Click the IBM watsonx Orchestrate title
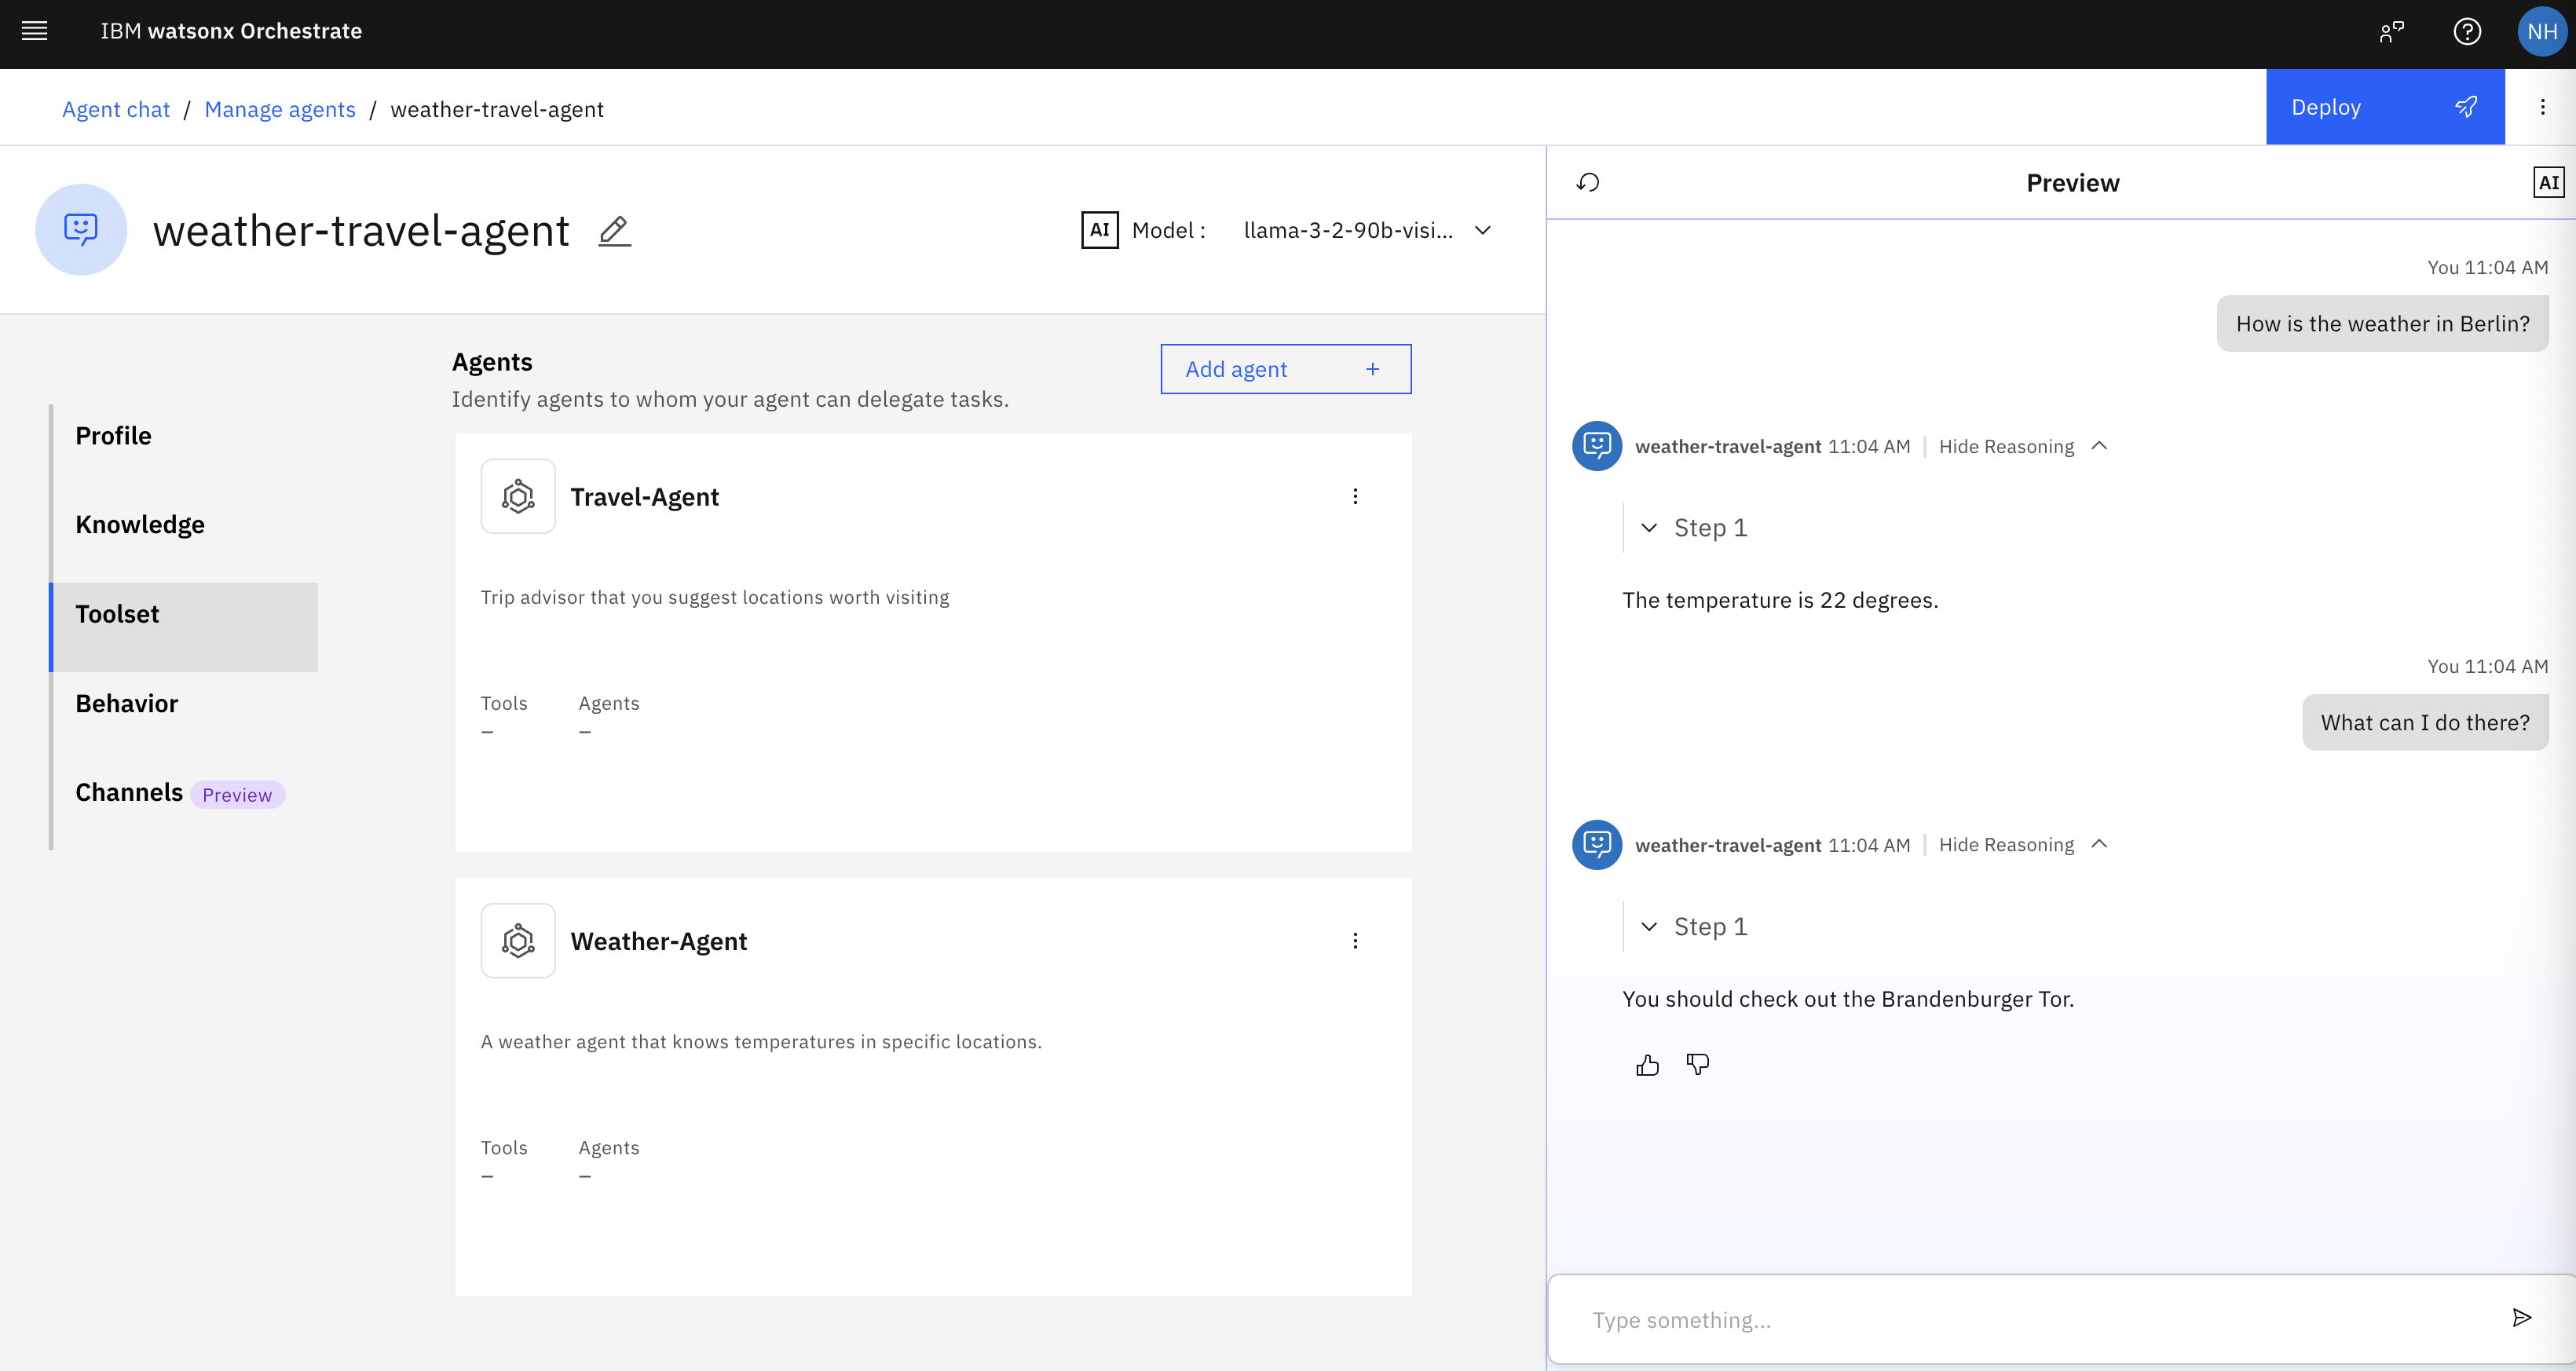 (231, 31)
